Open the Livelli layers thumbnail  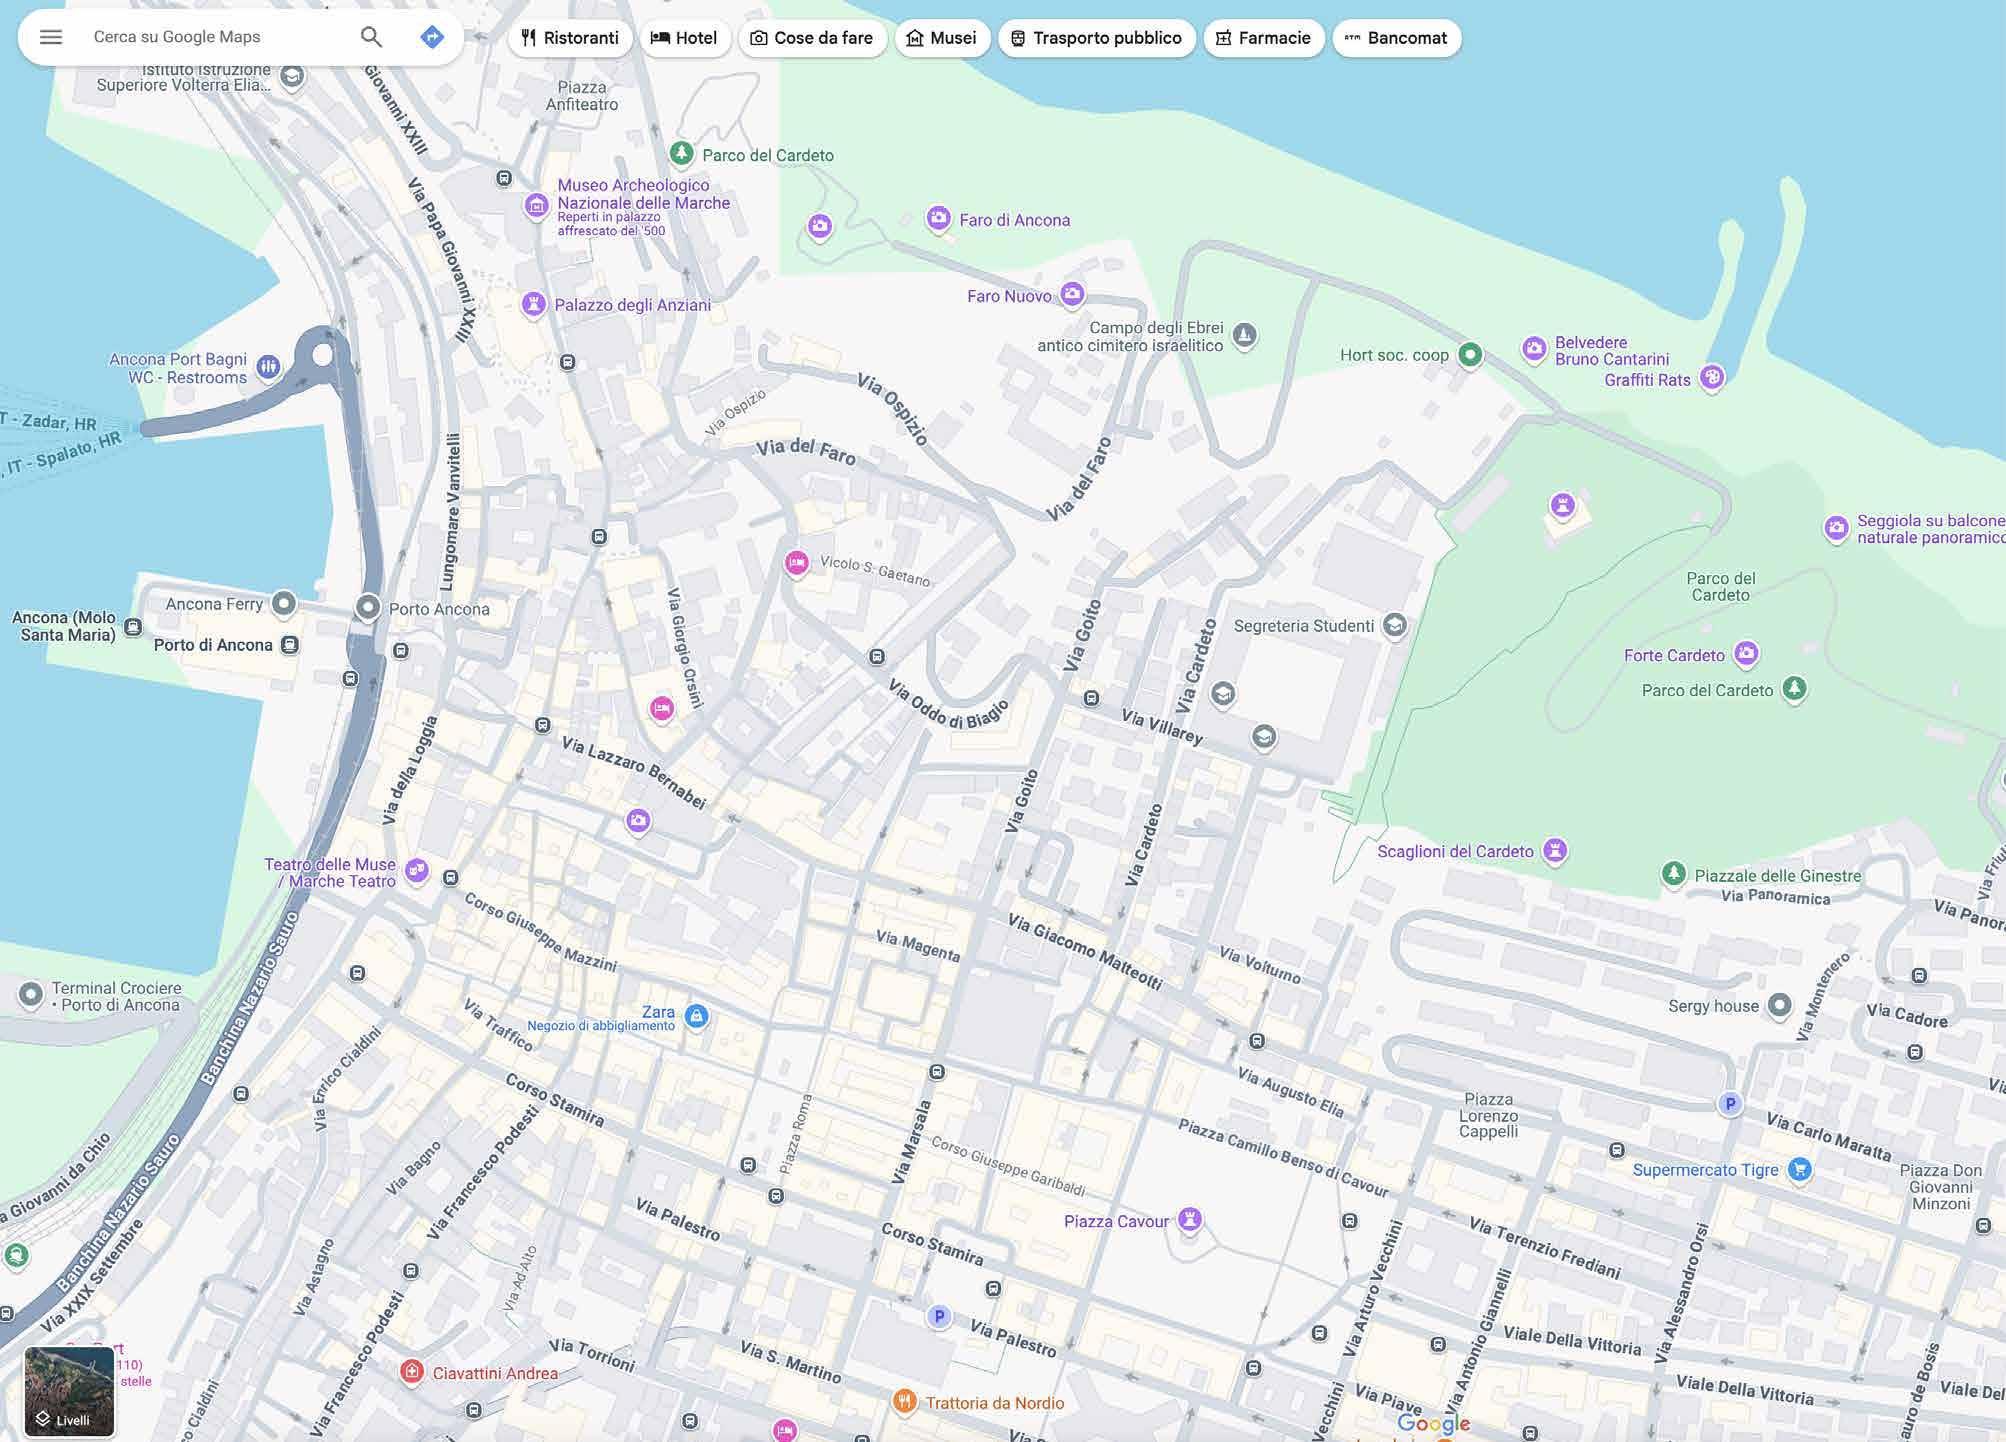69,1391
